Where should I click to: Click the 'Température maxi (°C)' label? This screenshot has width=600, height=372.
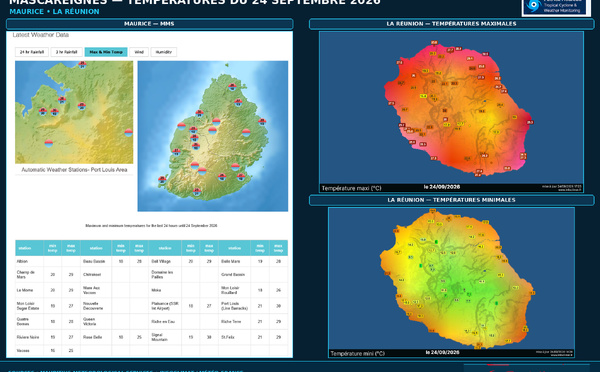pyautogui.click(x=351, y=188)
